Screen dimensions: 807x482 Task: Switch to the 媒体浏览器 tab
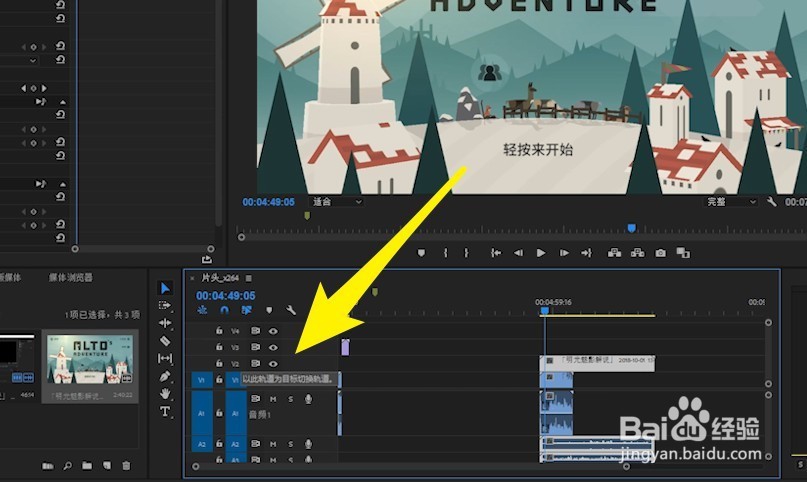click(x=71, y=278)
